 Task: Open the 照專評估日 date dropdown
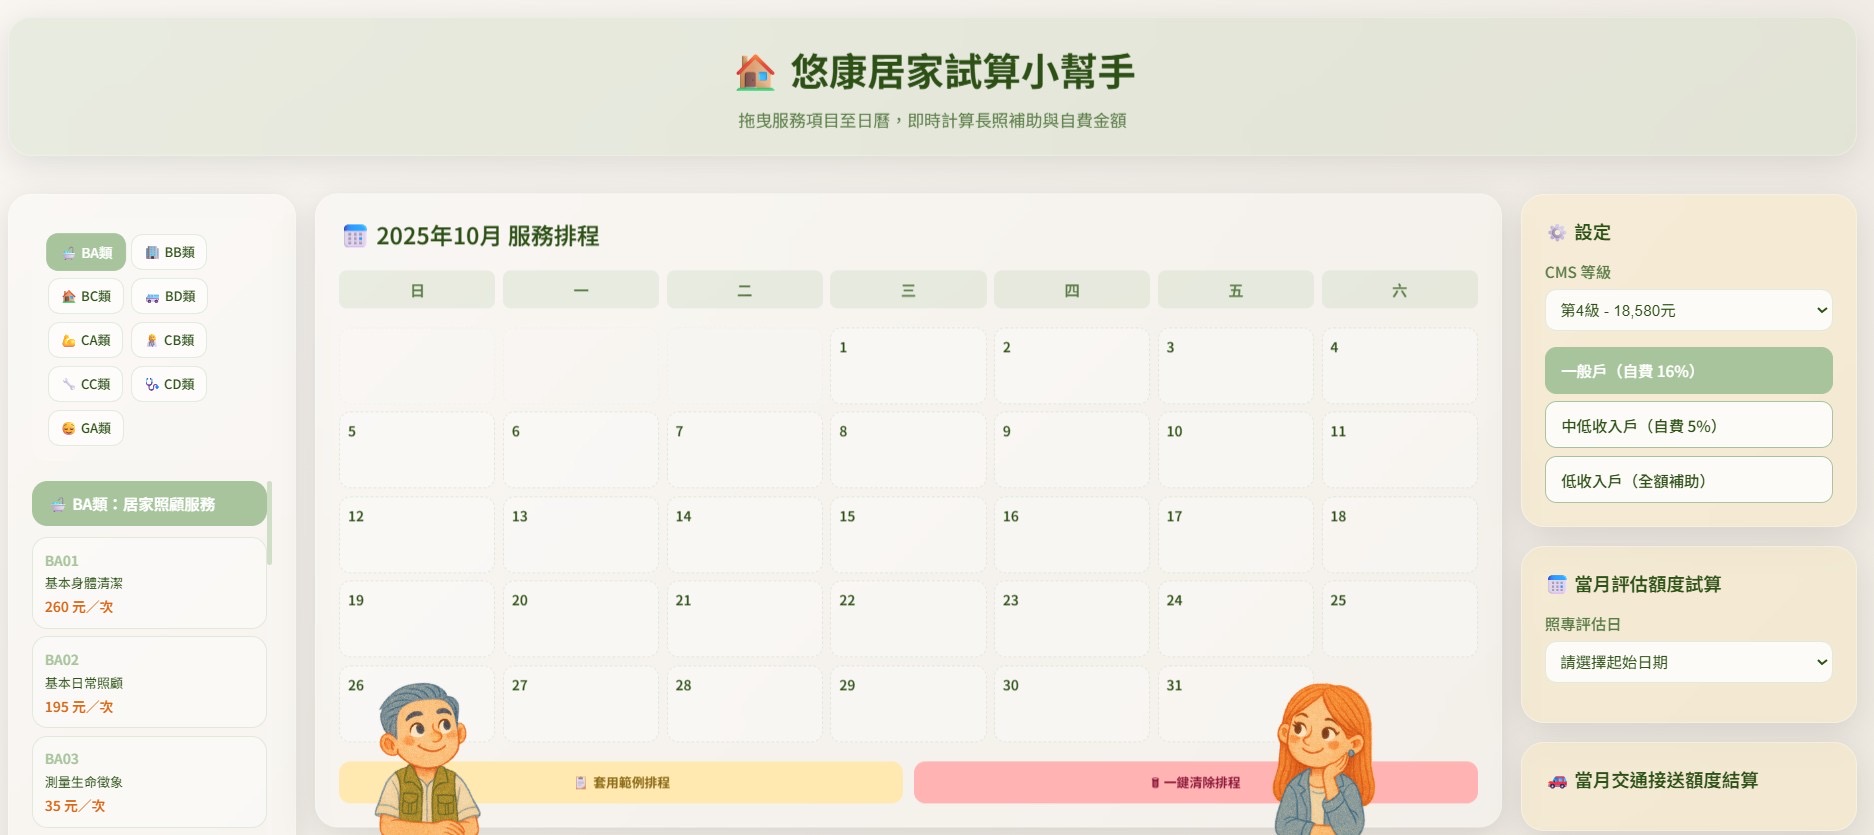1688,662
